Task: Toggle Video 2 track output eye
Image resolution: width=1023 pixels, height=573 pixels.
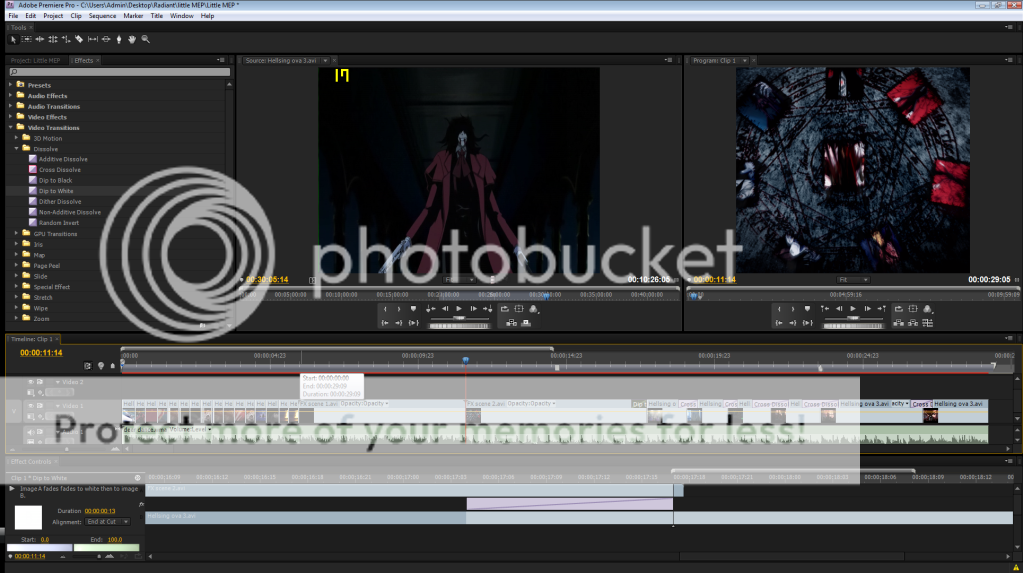Action: point(30,382)
